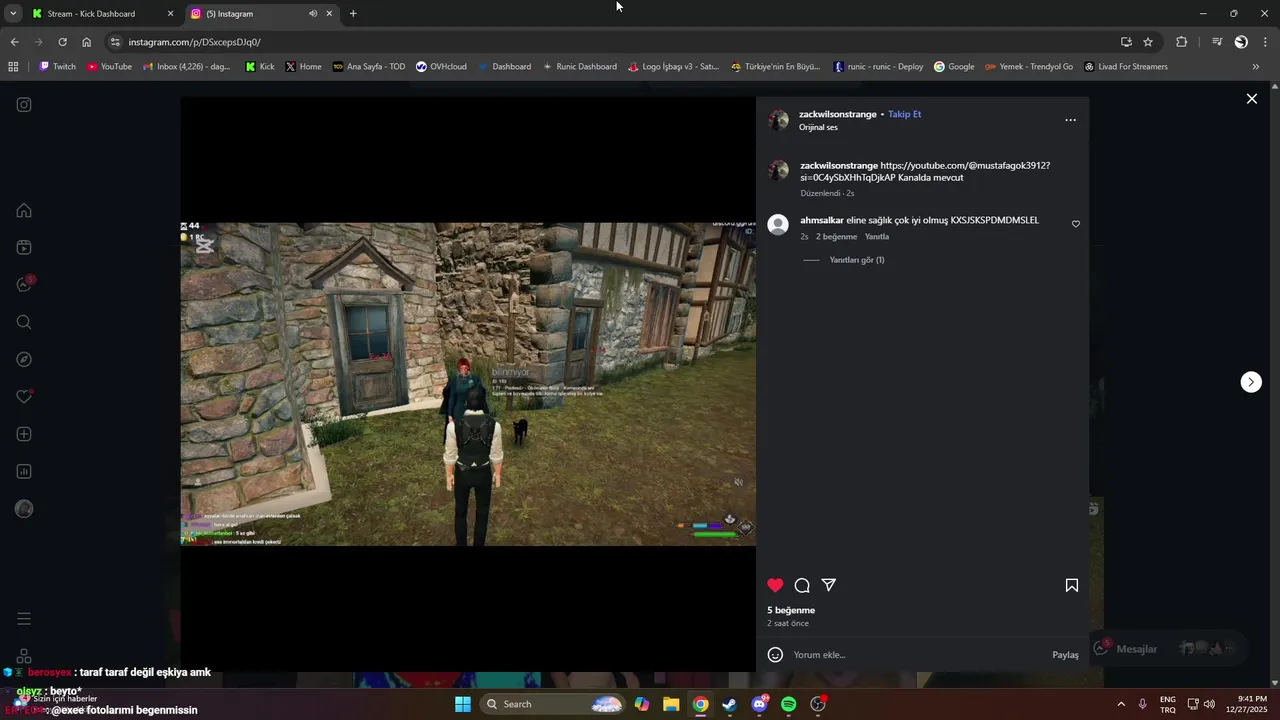1280x720 pixels.
Task: Expand replies with 'Yanıtları gör (1)'
Action: (x=857, y=260)
